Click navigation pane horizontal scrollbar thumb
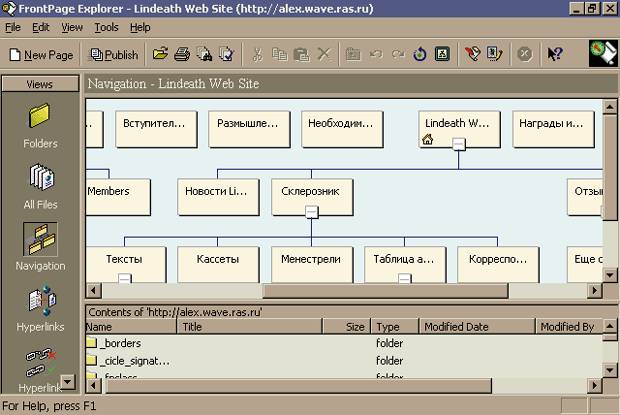The height and width of the screenshot is (415, 620). tap(386, 291)
